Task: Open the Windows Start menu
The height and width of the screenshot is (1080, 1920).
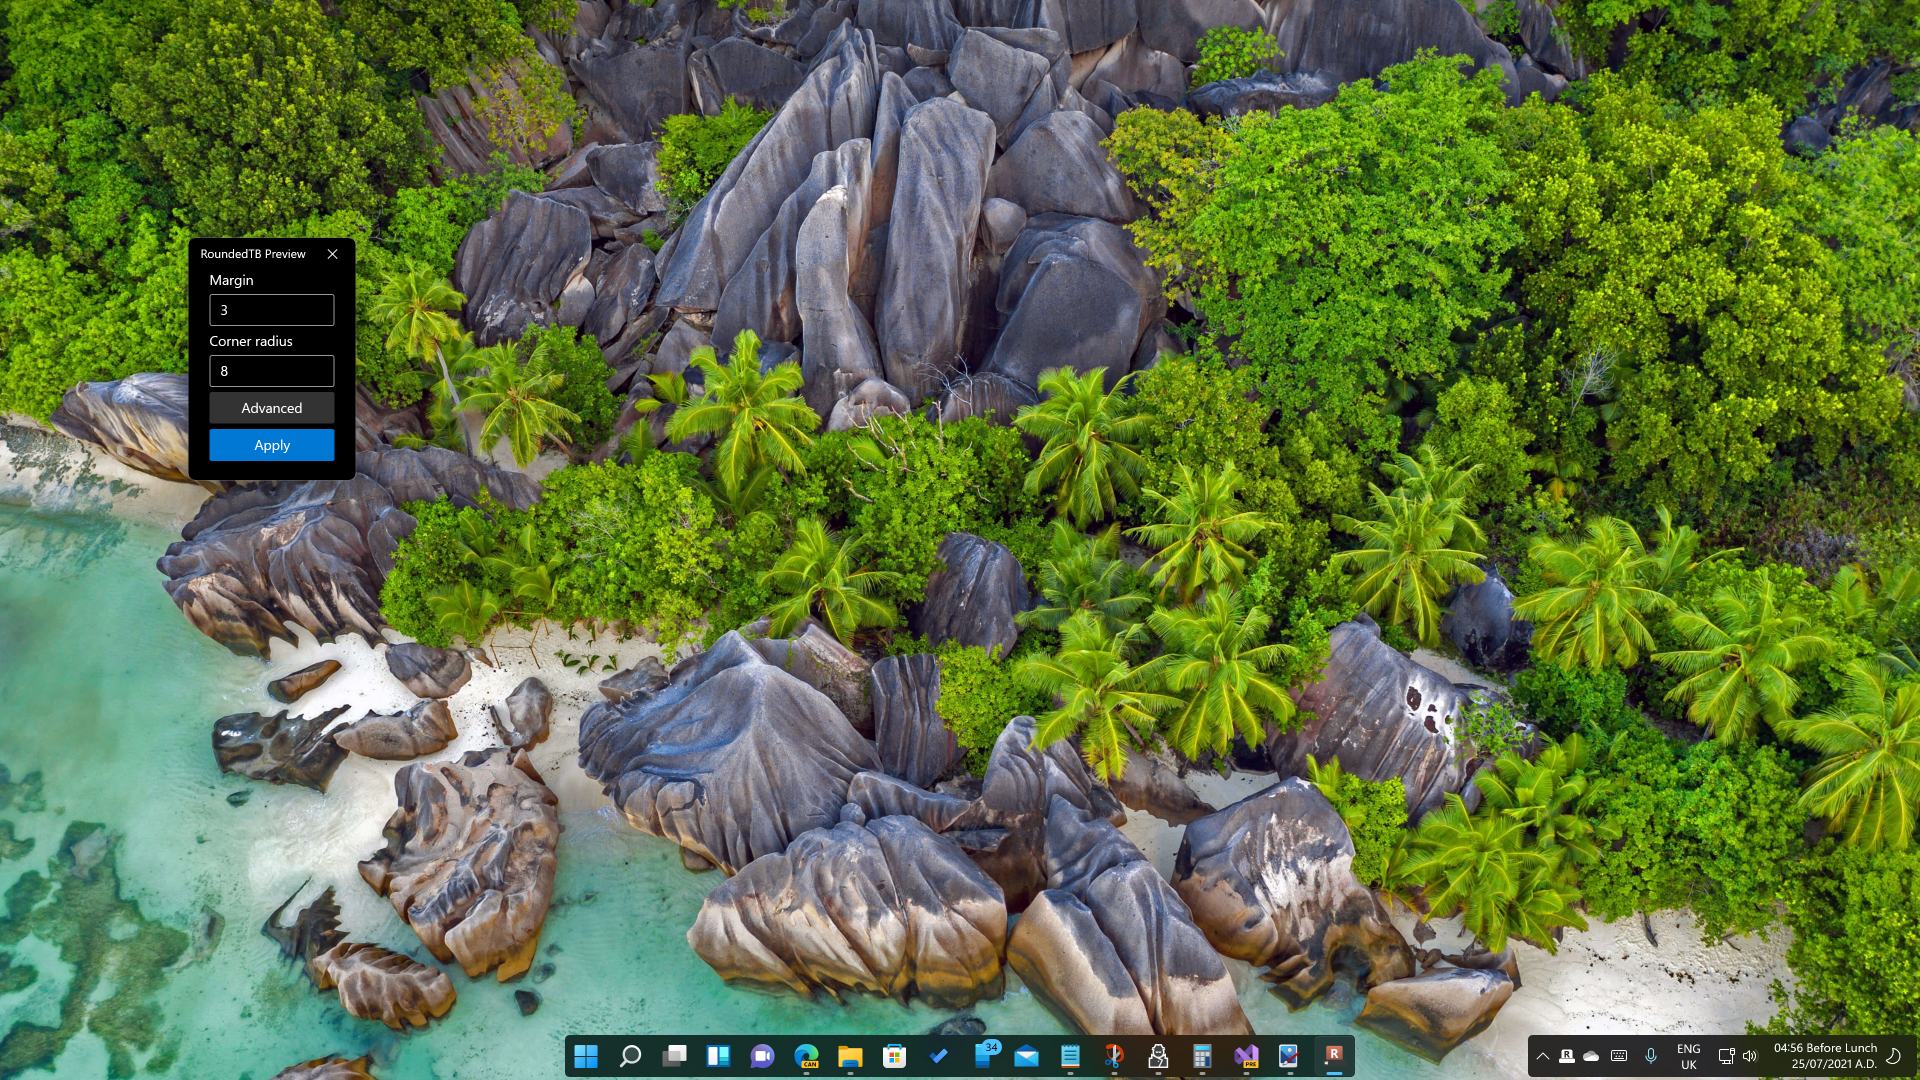Action: (x=586, y=1056)
